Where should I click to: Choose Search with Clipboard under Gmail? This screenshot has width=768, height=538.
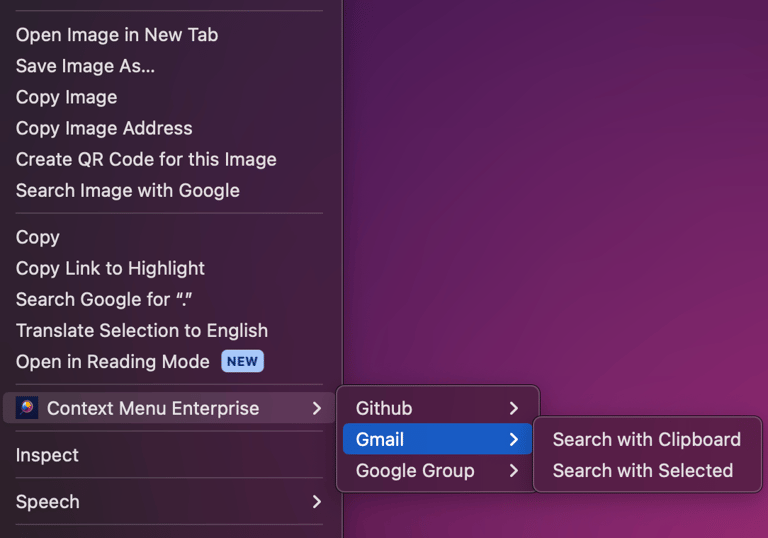point(646,439)
